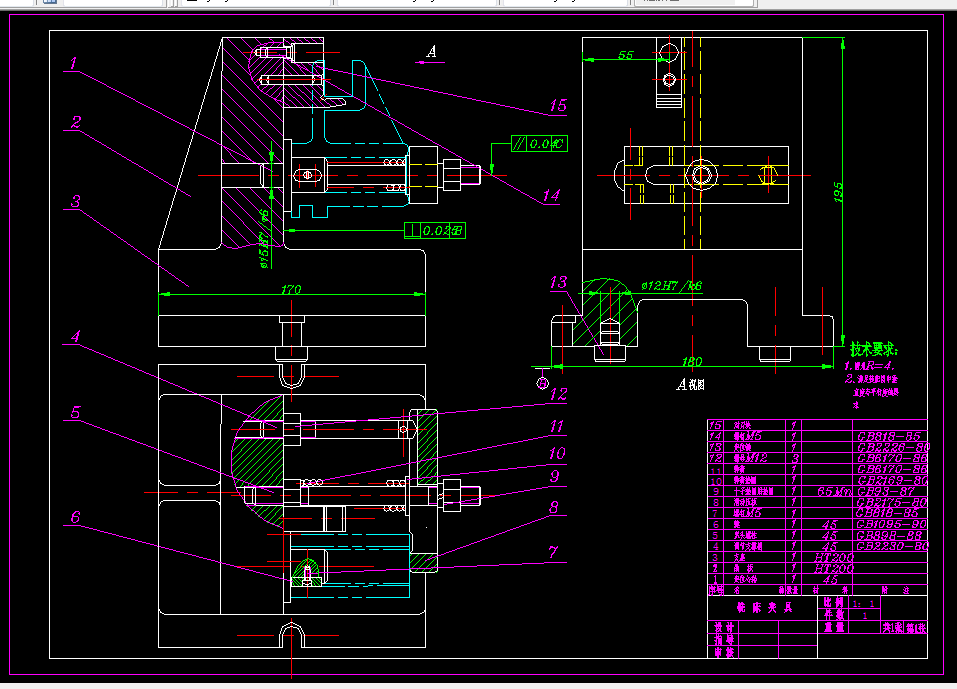The width and height of the screenshot is (957, 689).
Task: Click 'GB93-87' in parts list
Action: point(886,491)
